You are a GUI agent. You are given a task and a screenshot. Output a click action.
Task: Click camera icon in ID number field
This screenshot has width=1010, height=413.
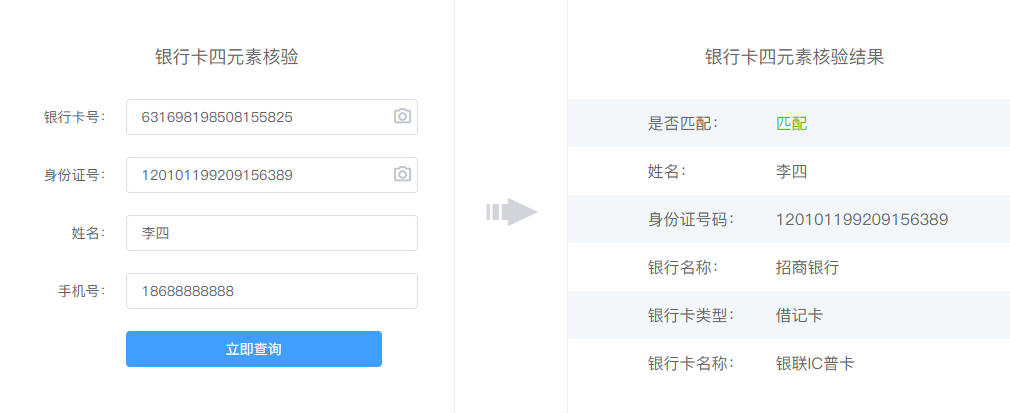point(402,174)
